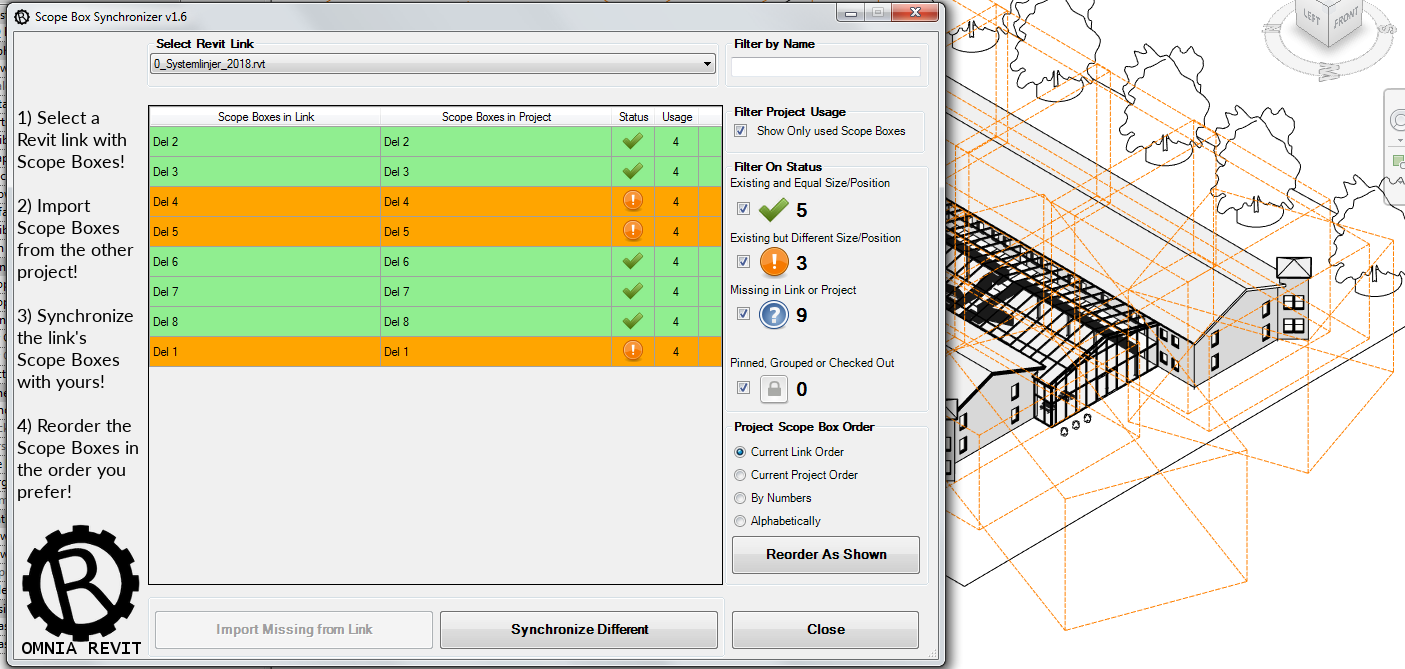Click inside the Filter by Name field
Viewport: 1405px width, 669px height.
824,67
